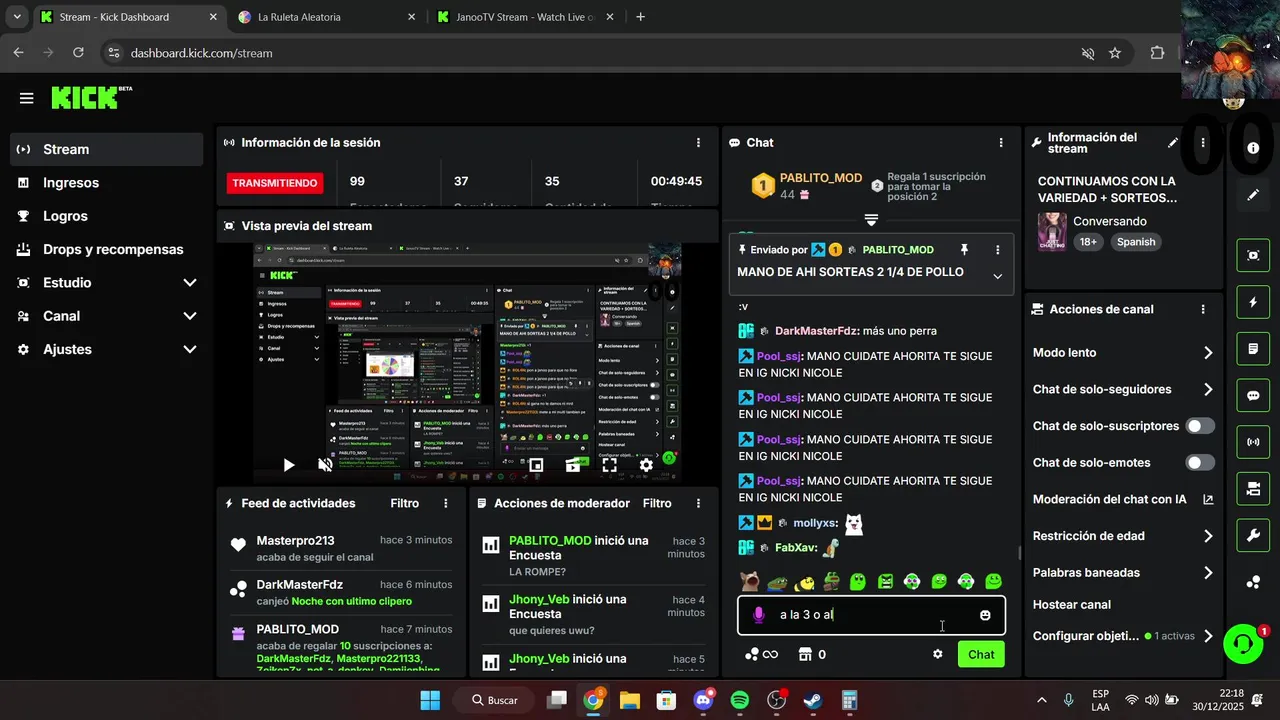Open session information three-dot menu
This screenshot has width=1280, height=720.
698,143
